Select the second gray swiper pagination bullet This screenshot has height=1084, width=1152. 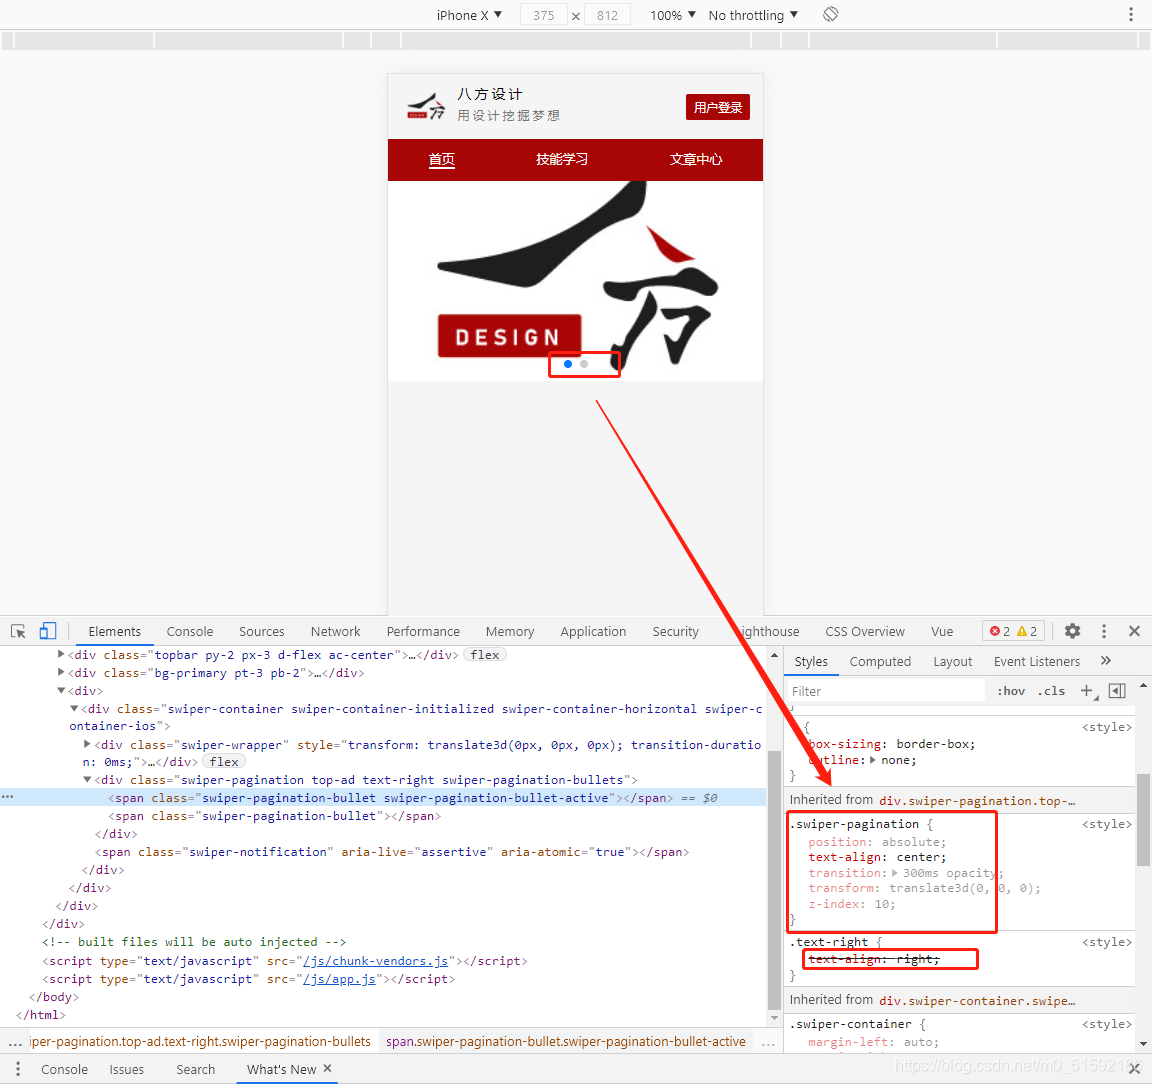[584, 364]
